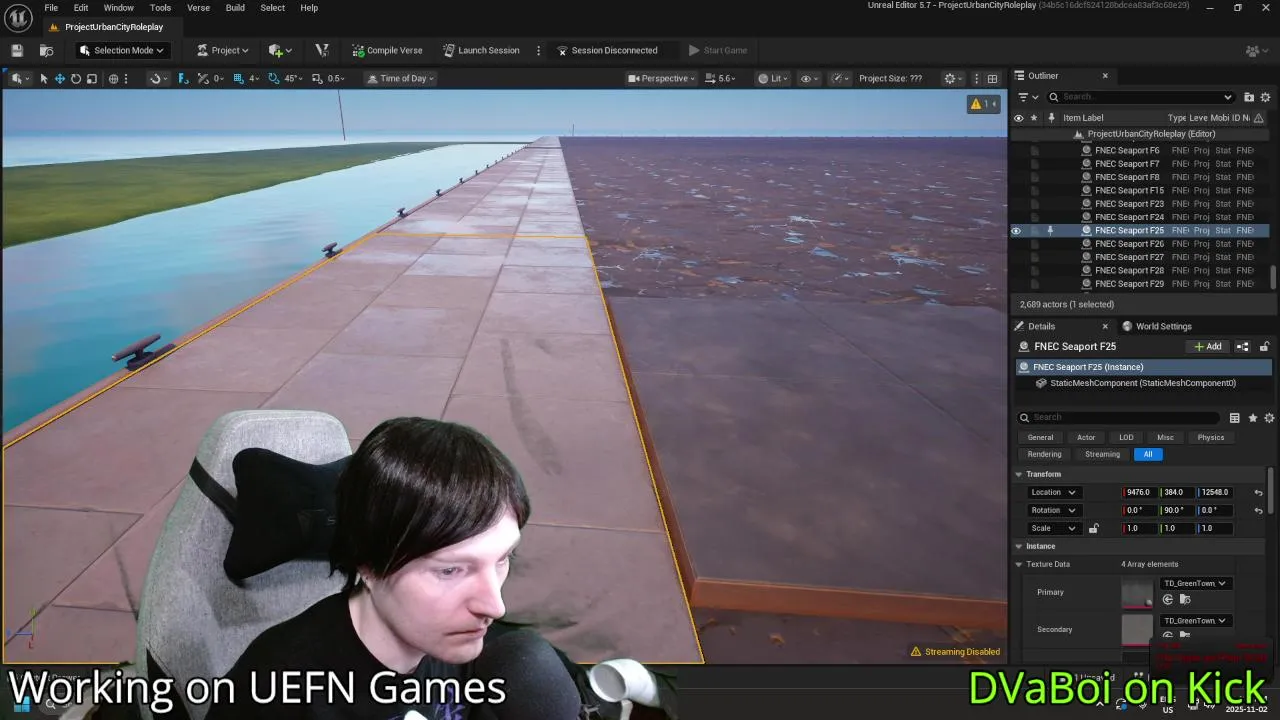
Task: Open the Rotation type dropdown
Action: pos(1053,510)
